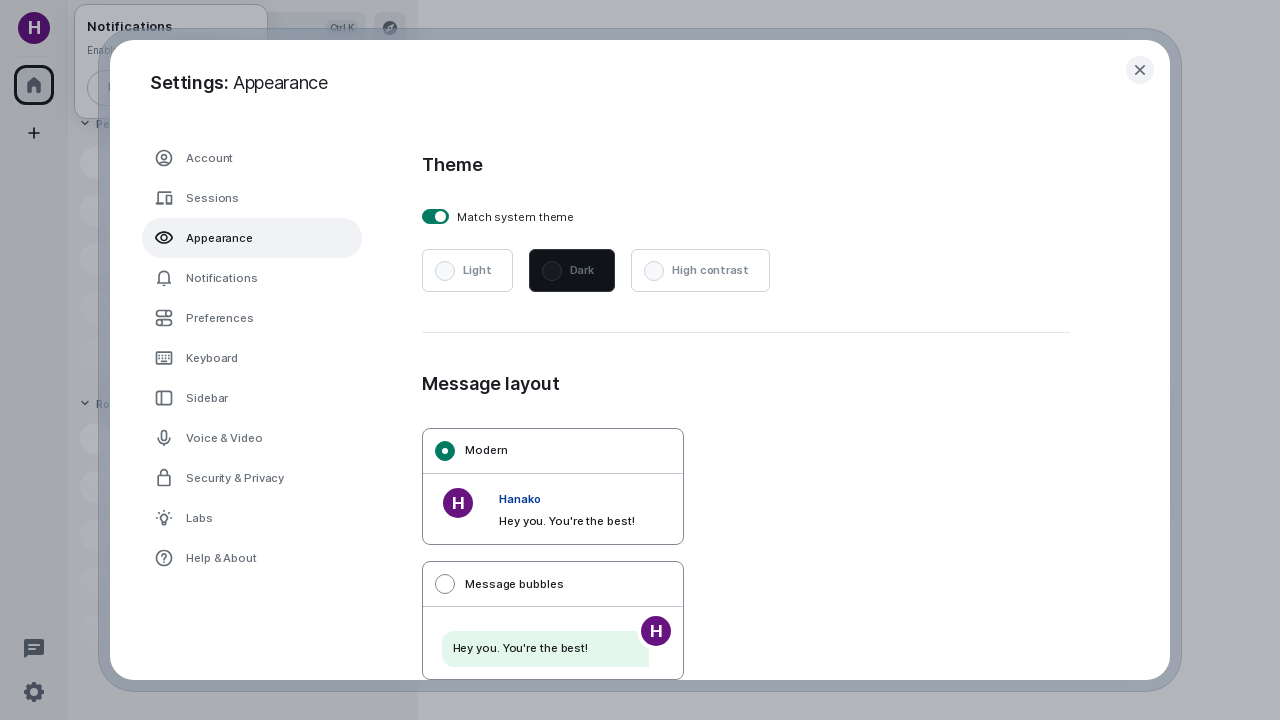Screen dimensions: 1280x720
Task: Open quick settings gear in left rail
Action: pyautogui.click(x=34, y=692)
